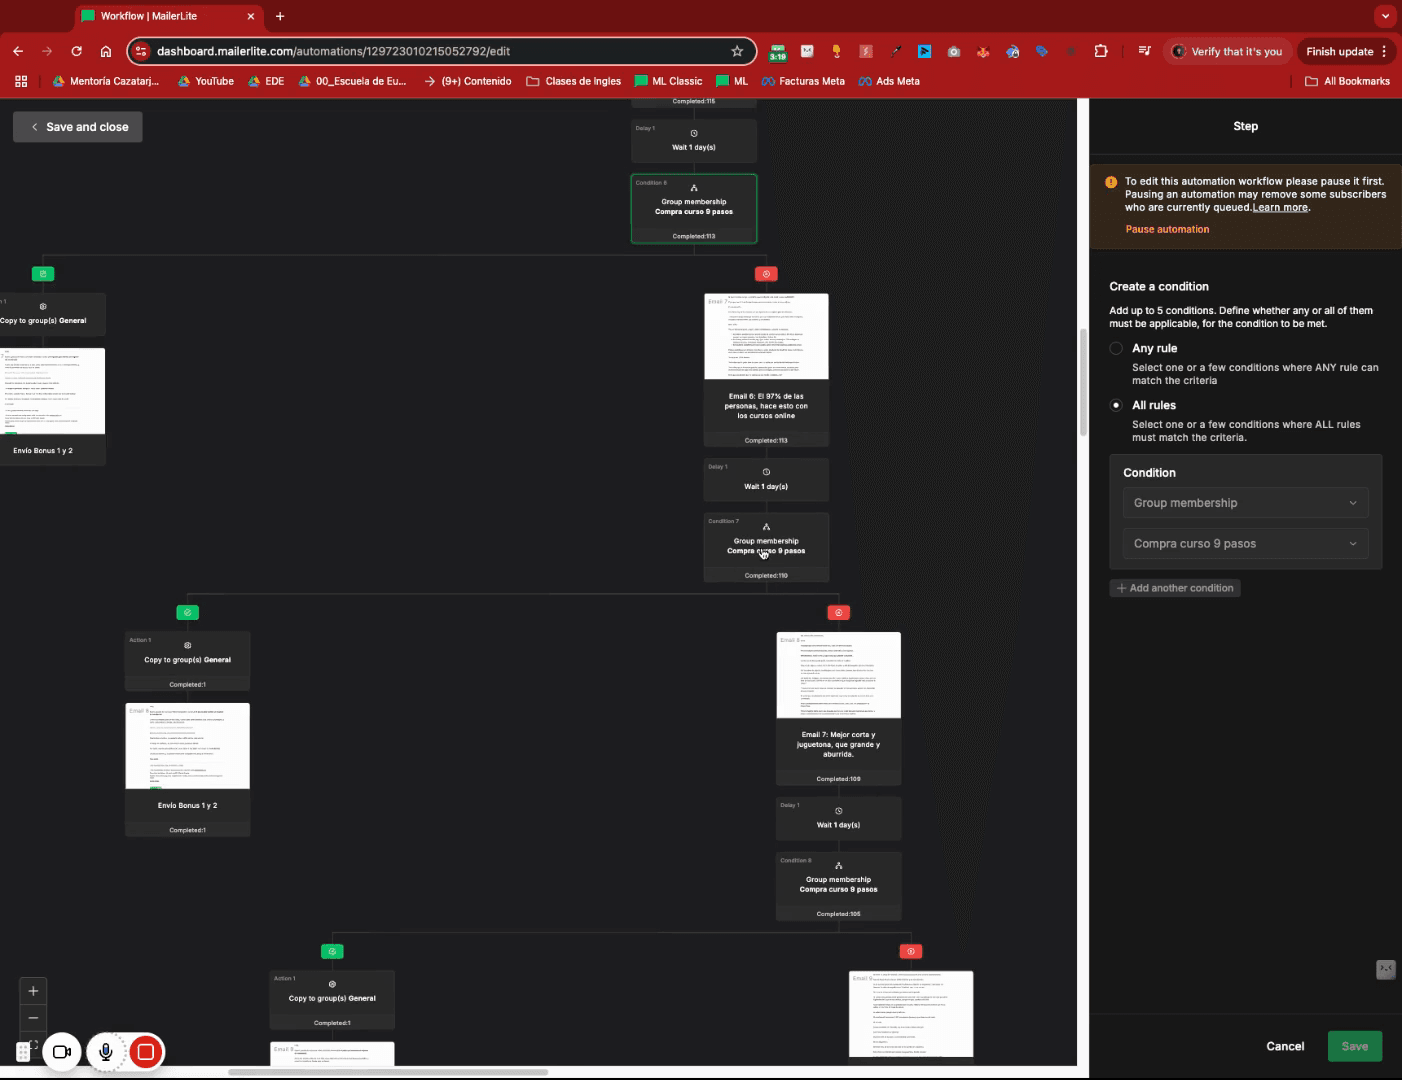Viewport: 1402px width, 1080px height.
Task: Click the red no-branch icon under Condition 8
Action: (910, 951)
